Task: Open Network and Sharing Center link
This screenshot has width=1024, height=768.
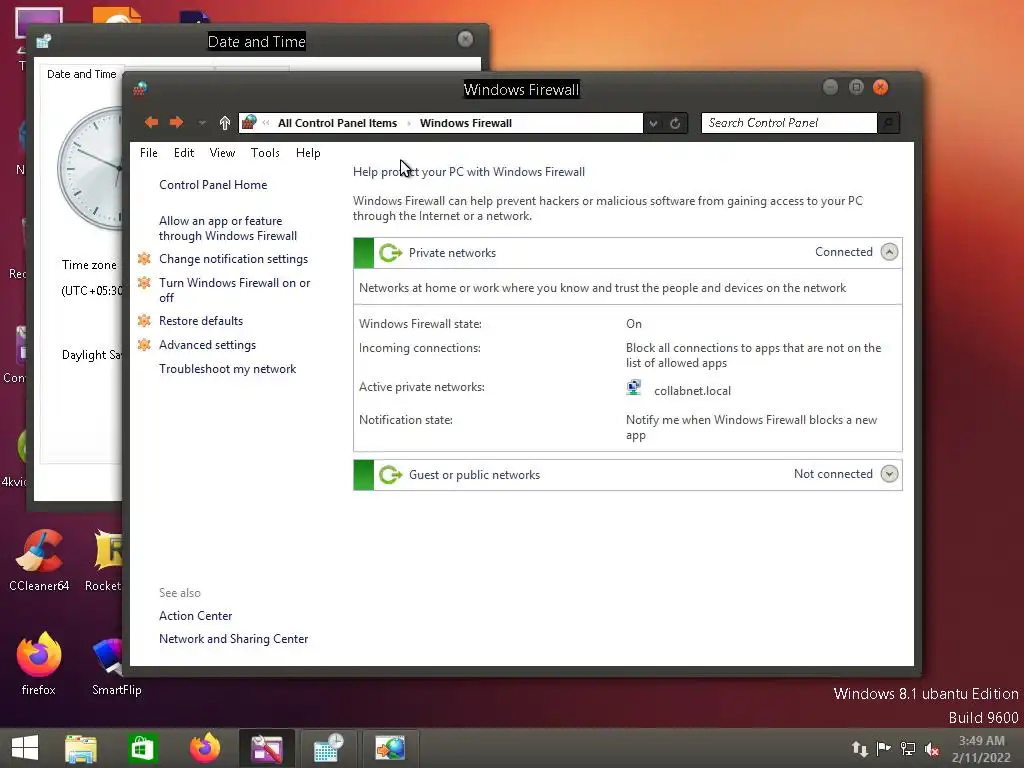Action: [x=233, y=639]
